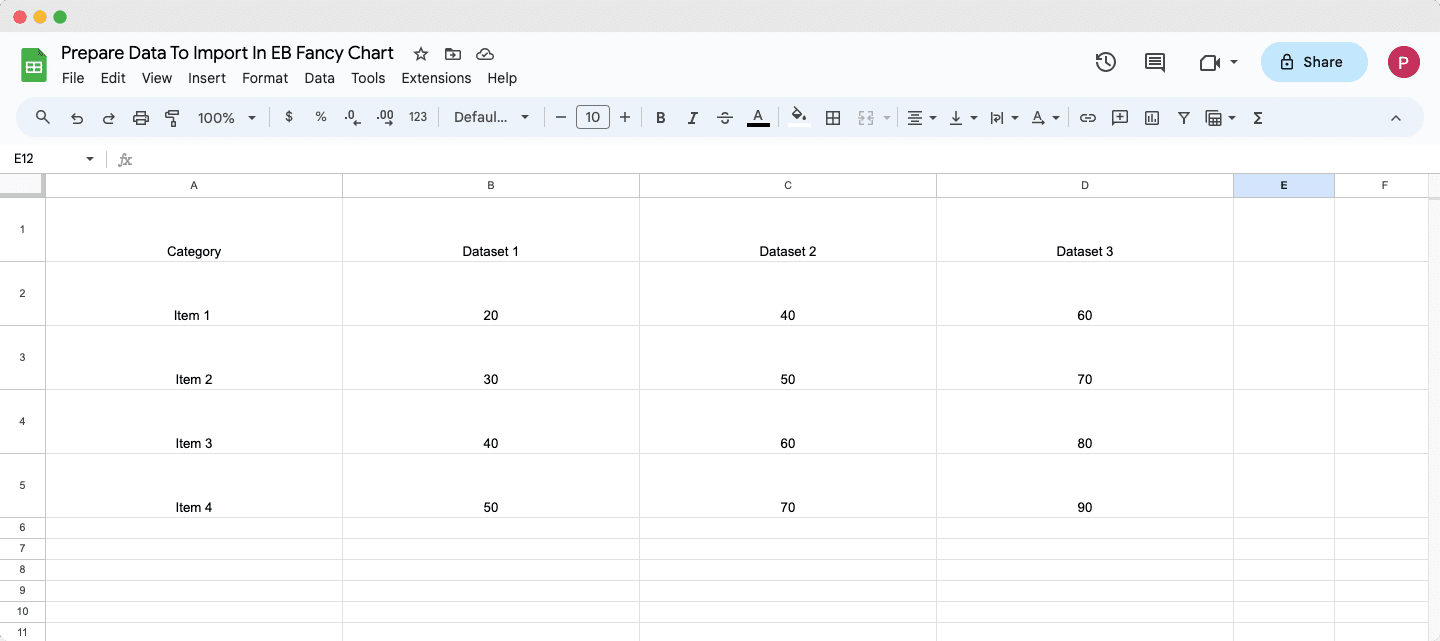Decrease decimal places for the selection
Screen dimensions: 1440x641
351,117
